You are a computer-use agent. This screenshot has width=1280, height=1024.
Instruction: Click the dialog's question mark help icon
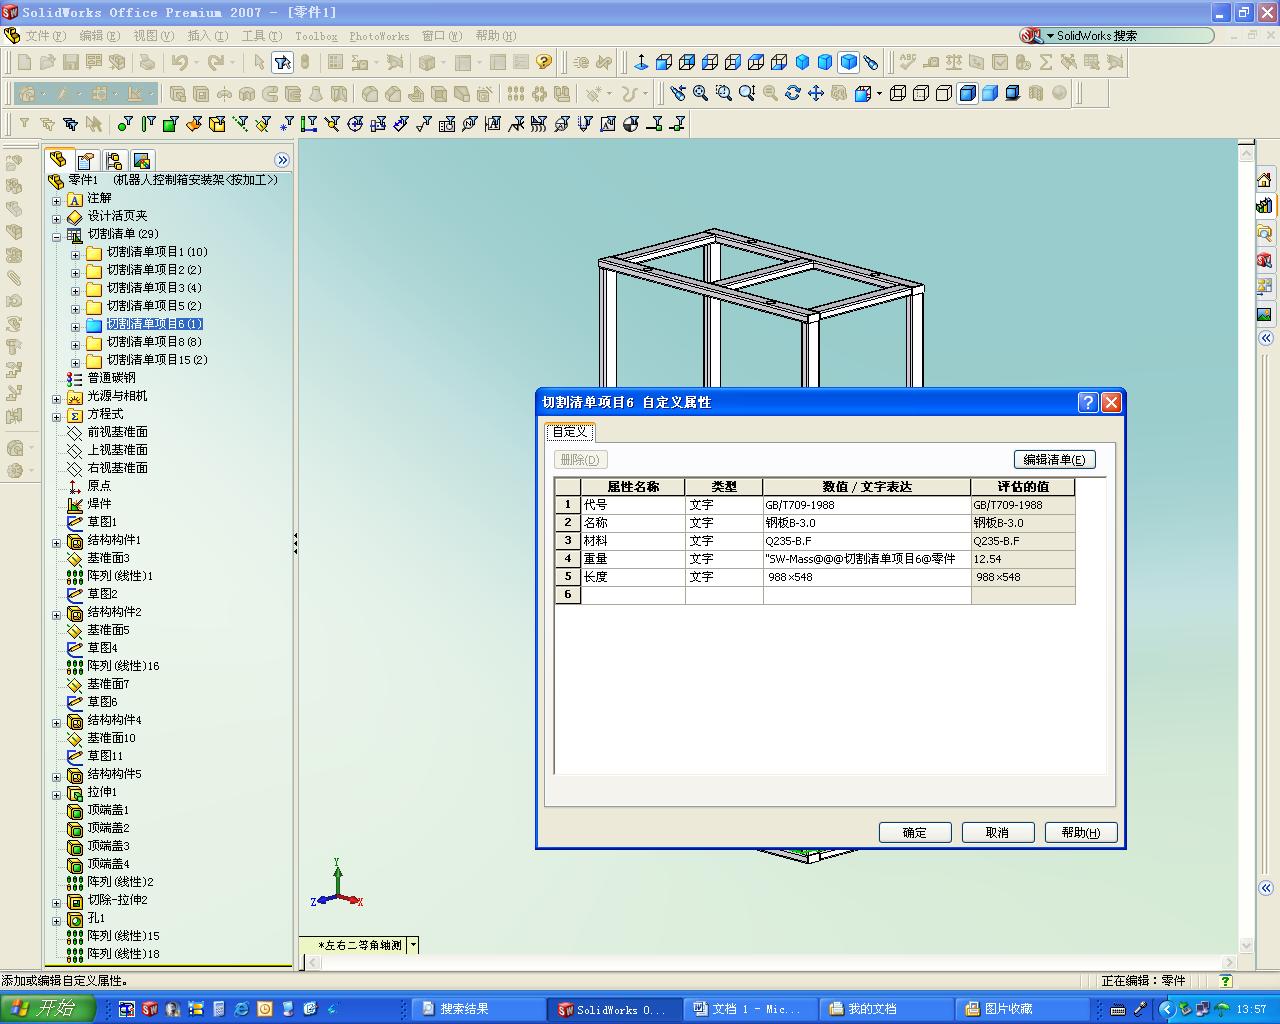pos(1089,402)
